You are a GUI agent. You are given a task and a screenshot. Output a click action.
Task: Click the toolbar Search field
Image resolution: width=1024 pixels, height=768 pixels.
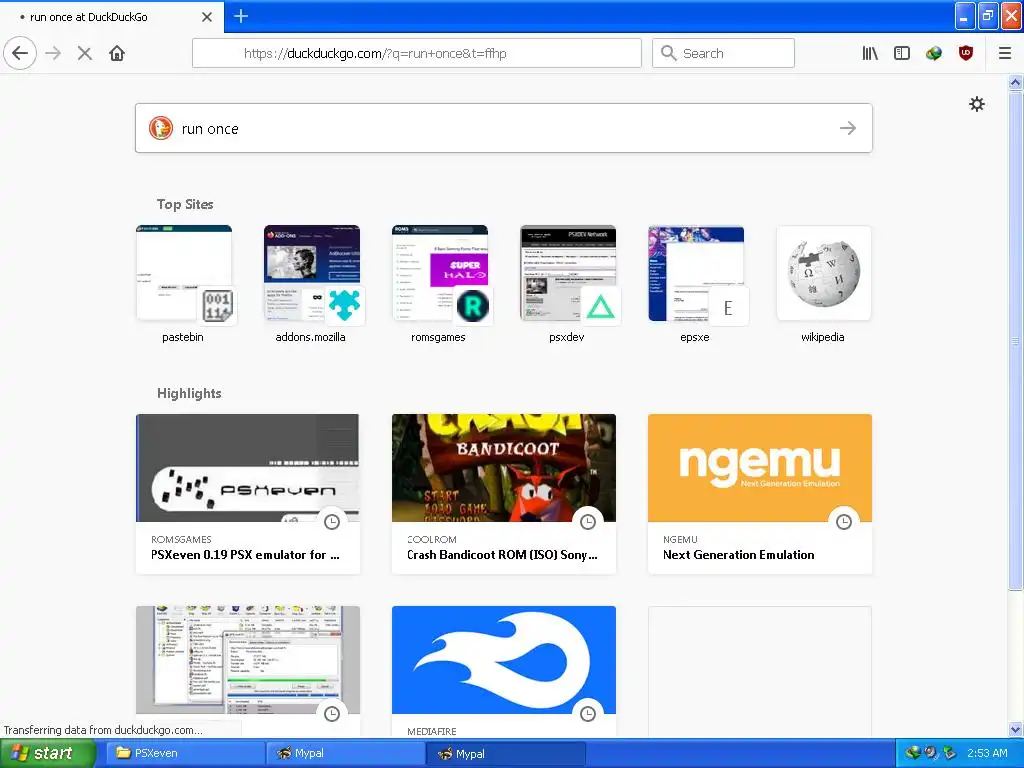coord(723,53)
